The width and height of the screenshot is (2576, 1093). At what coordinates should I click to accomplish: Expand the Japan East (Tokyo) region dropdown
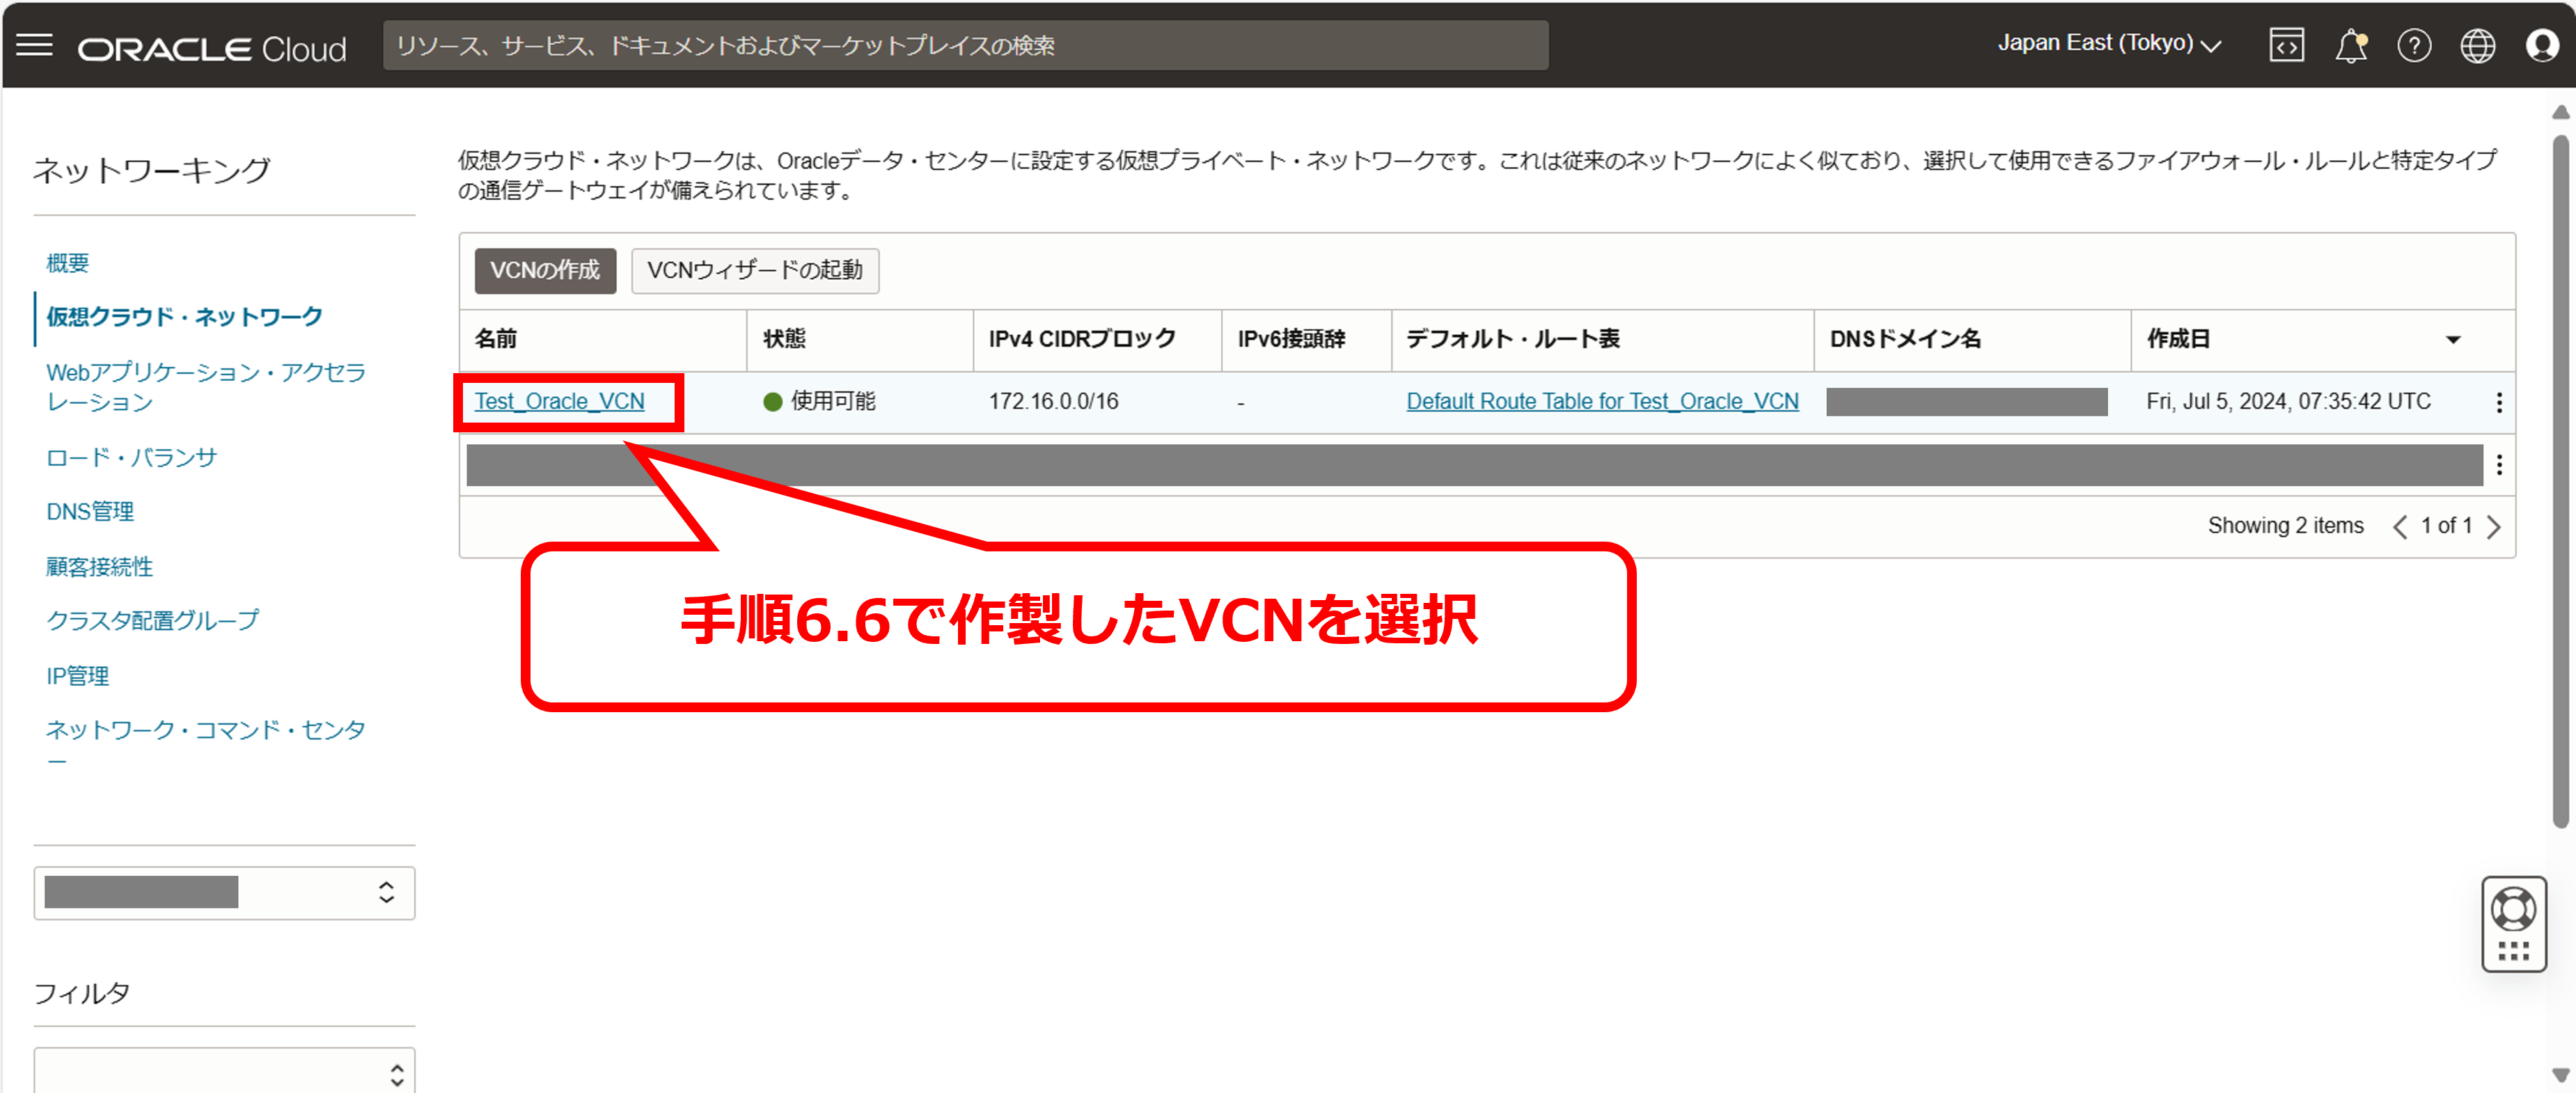2109,44
